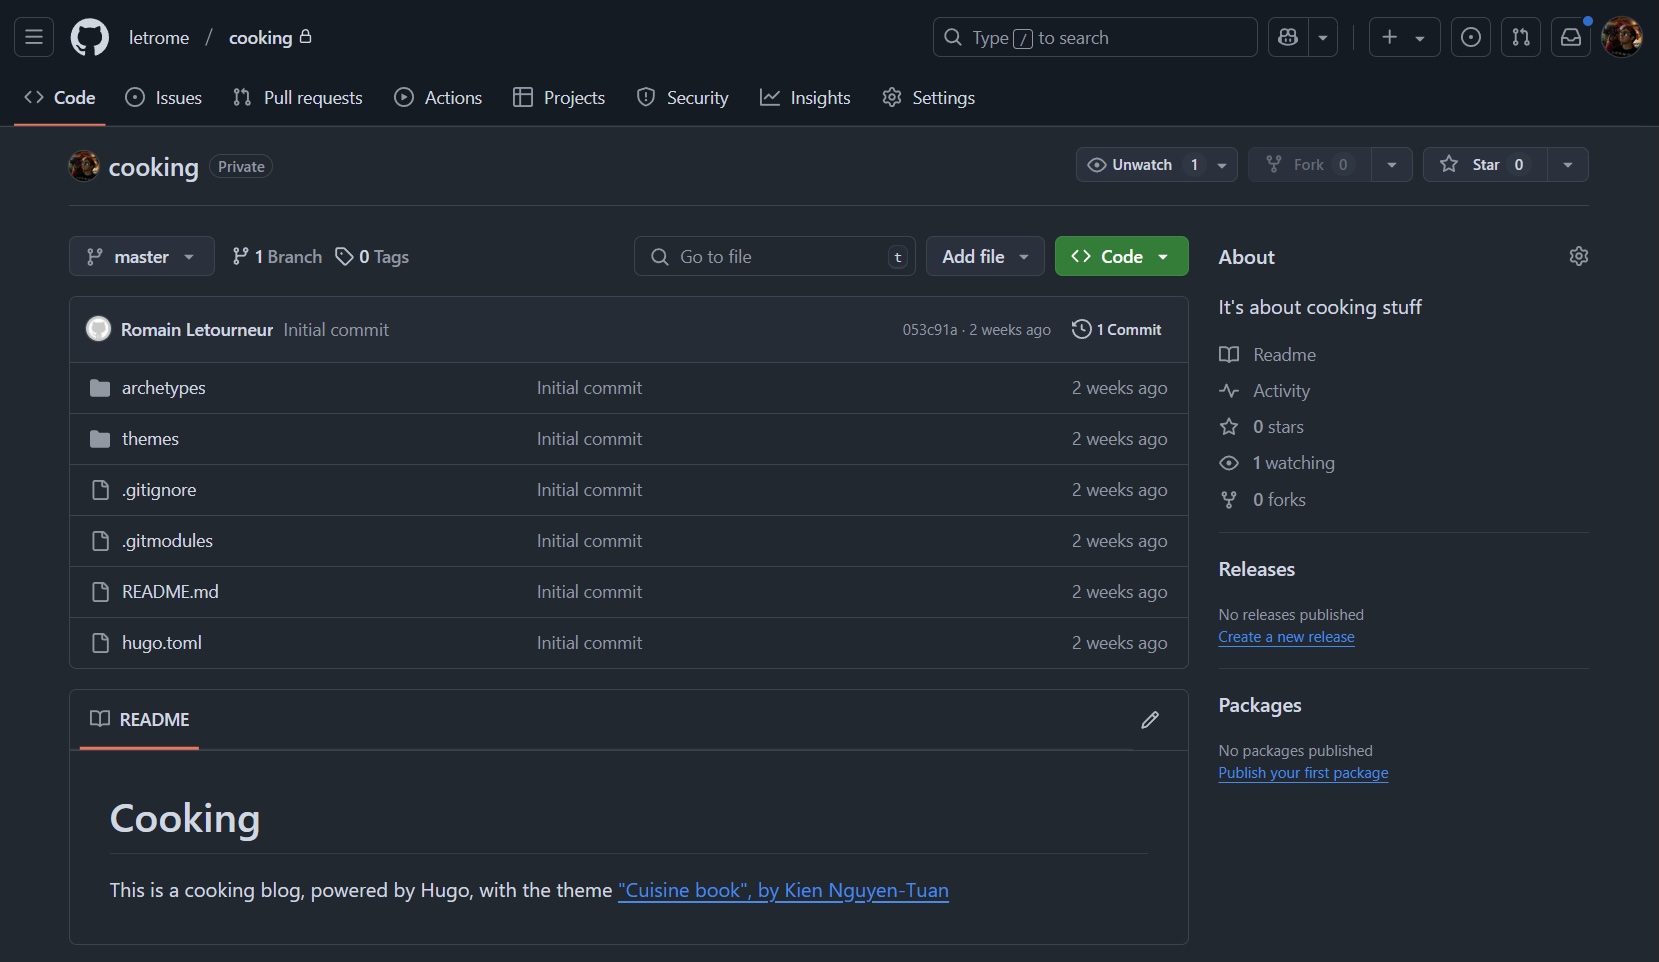Image resolution: width=1659 pixels, height=962 pixels.
Task: Unwatch the repository
Action: (x=1138, y=164)
